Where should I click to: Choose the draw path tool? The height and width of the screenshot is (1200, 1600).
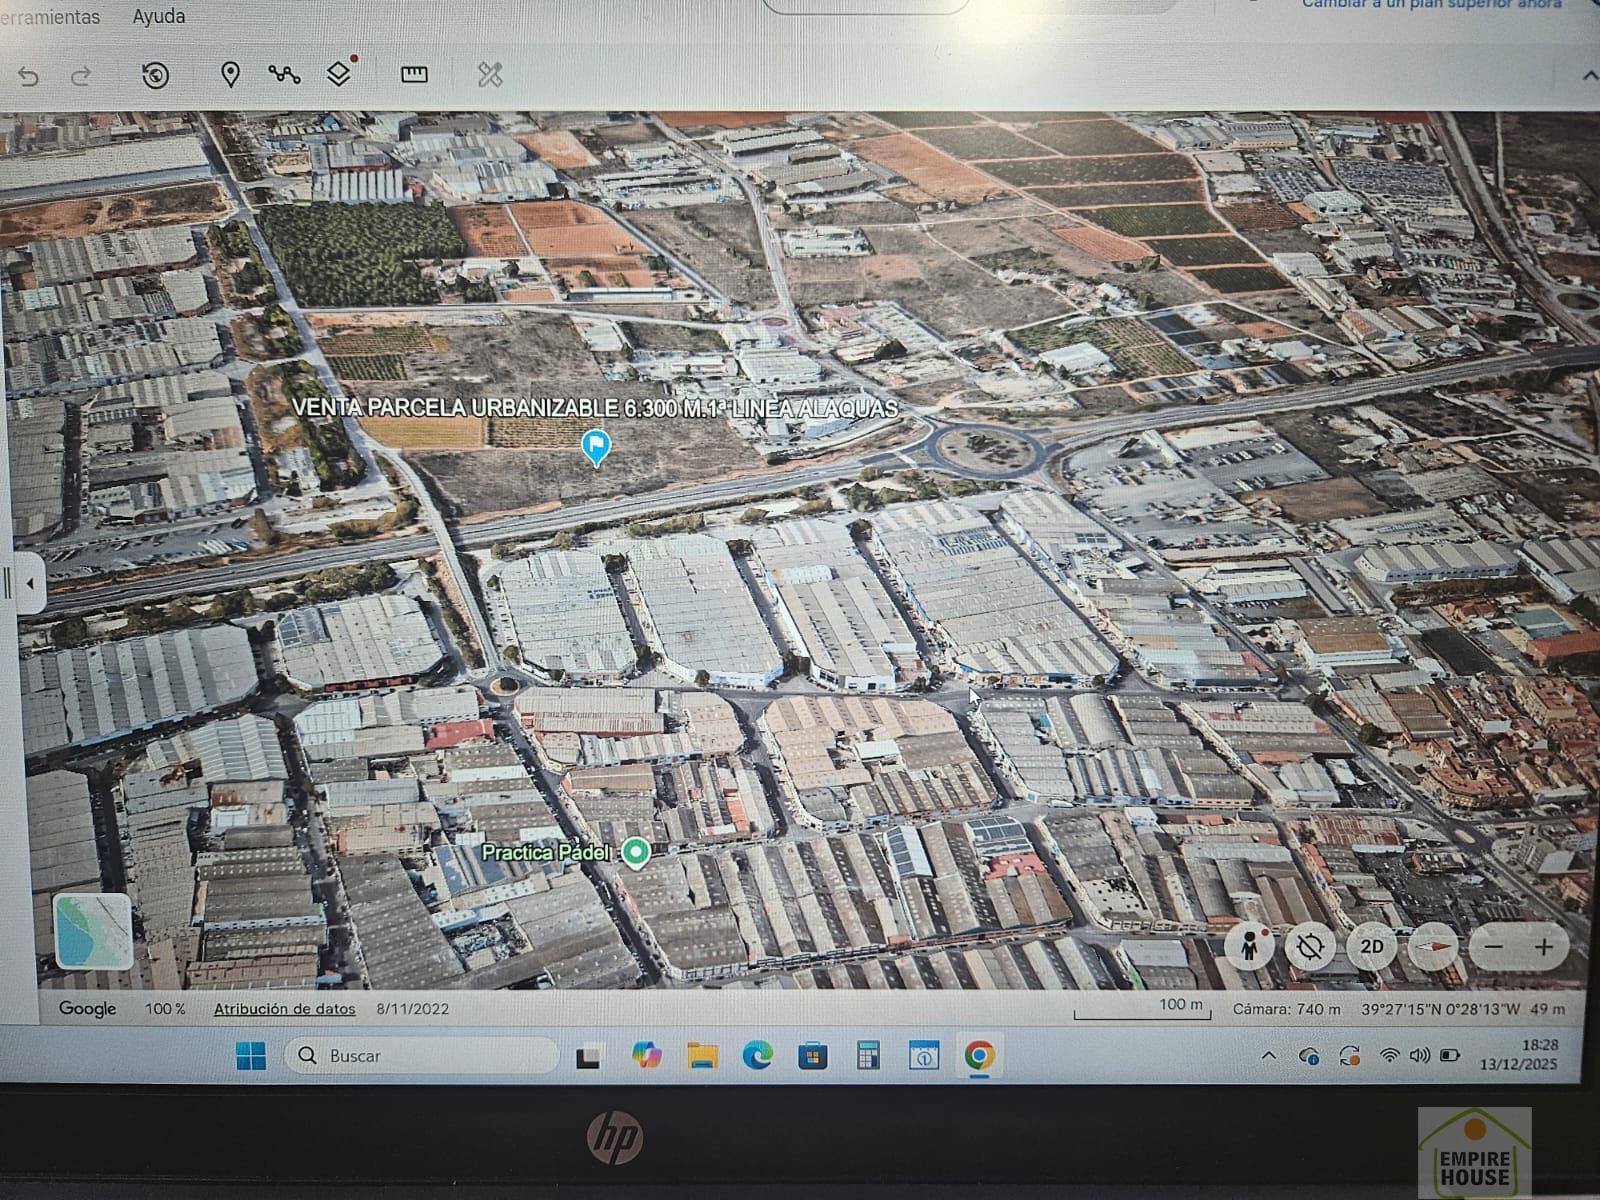point(284,75)
